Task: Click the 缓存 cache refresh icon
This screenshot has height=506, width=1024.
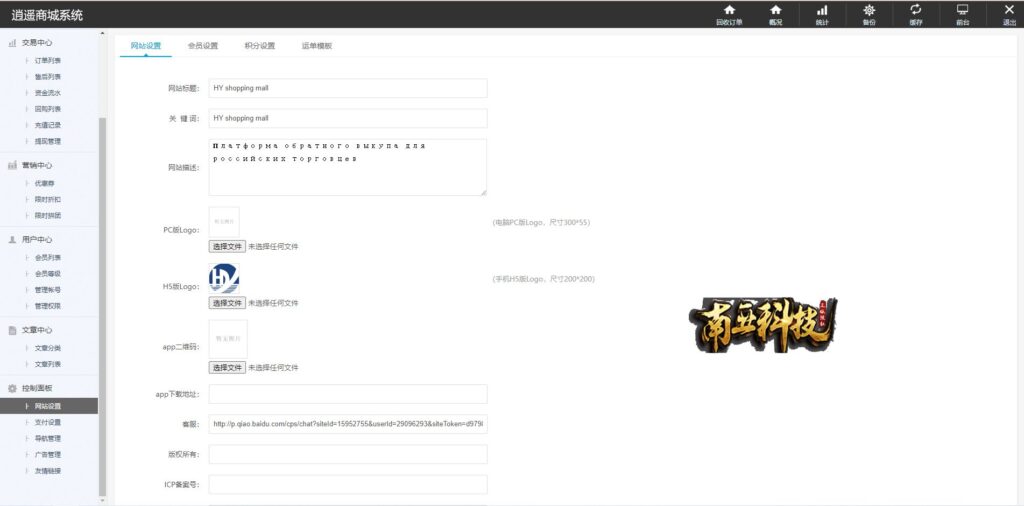Action: click(916, 10)
